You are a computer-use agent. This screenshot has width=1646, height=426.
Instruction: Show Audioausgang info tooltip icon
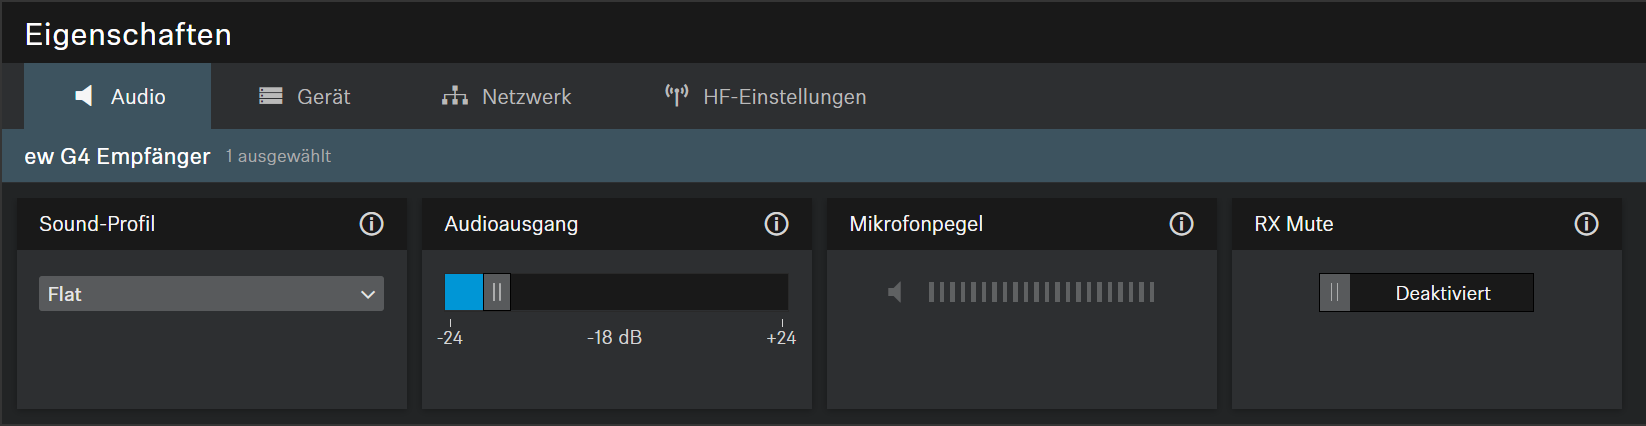coord(776,224)
